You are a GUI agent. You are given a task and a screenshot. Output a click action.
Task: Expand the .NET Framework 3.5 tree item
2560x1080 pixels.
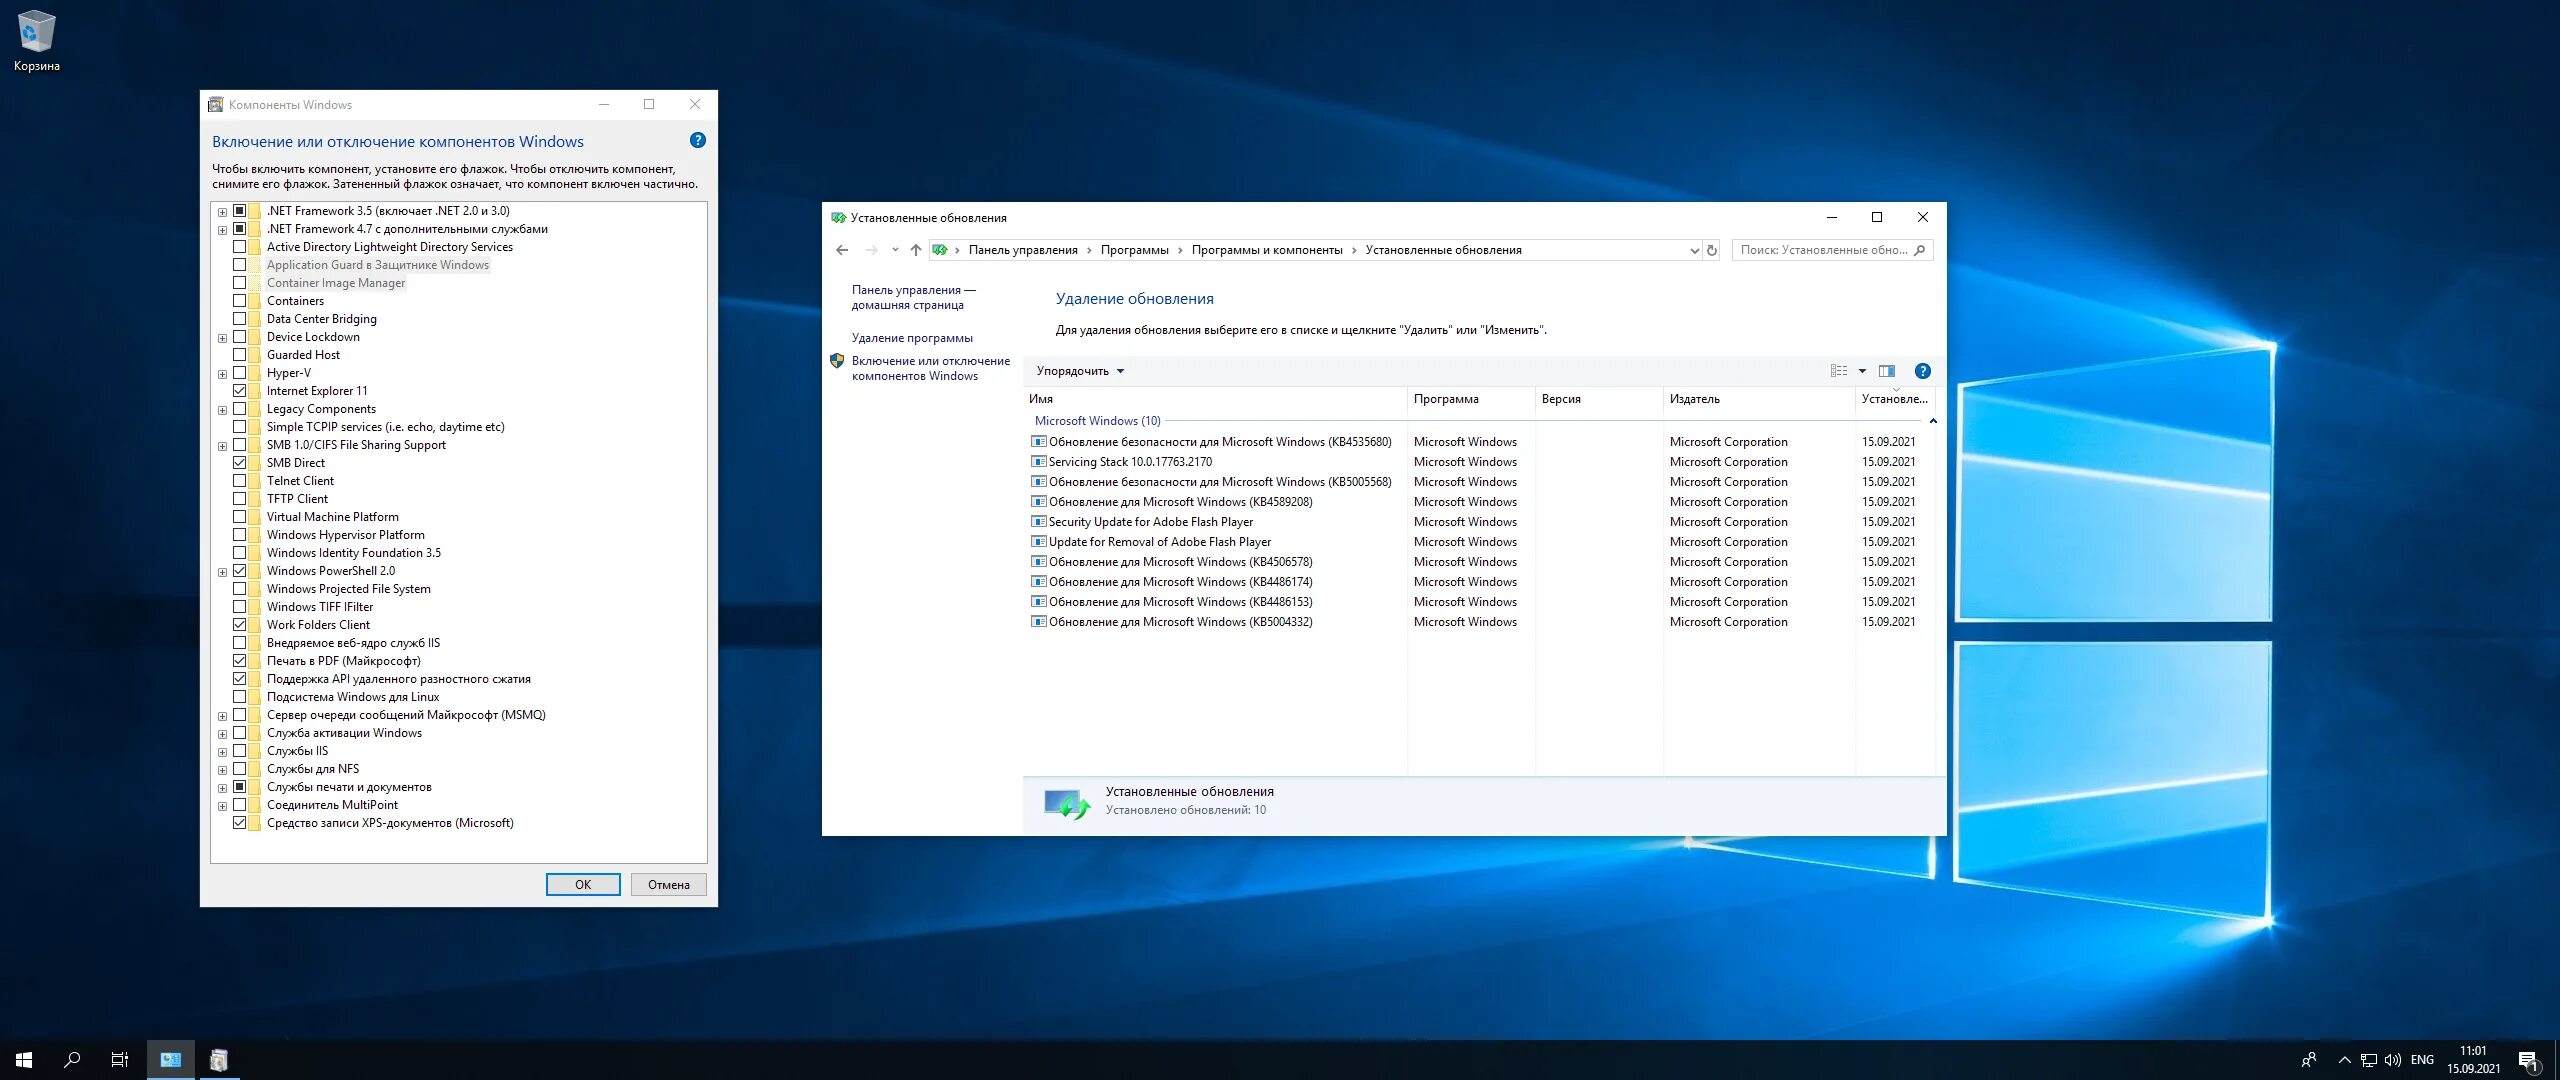coord(216,209)
